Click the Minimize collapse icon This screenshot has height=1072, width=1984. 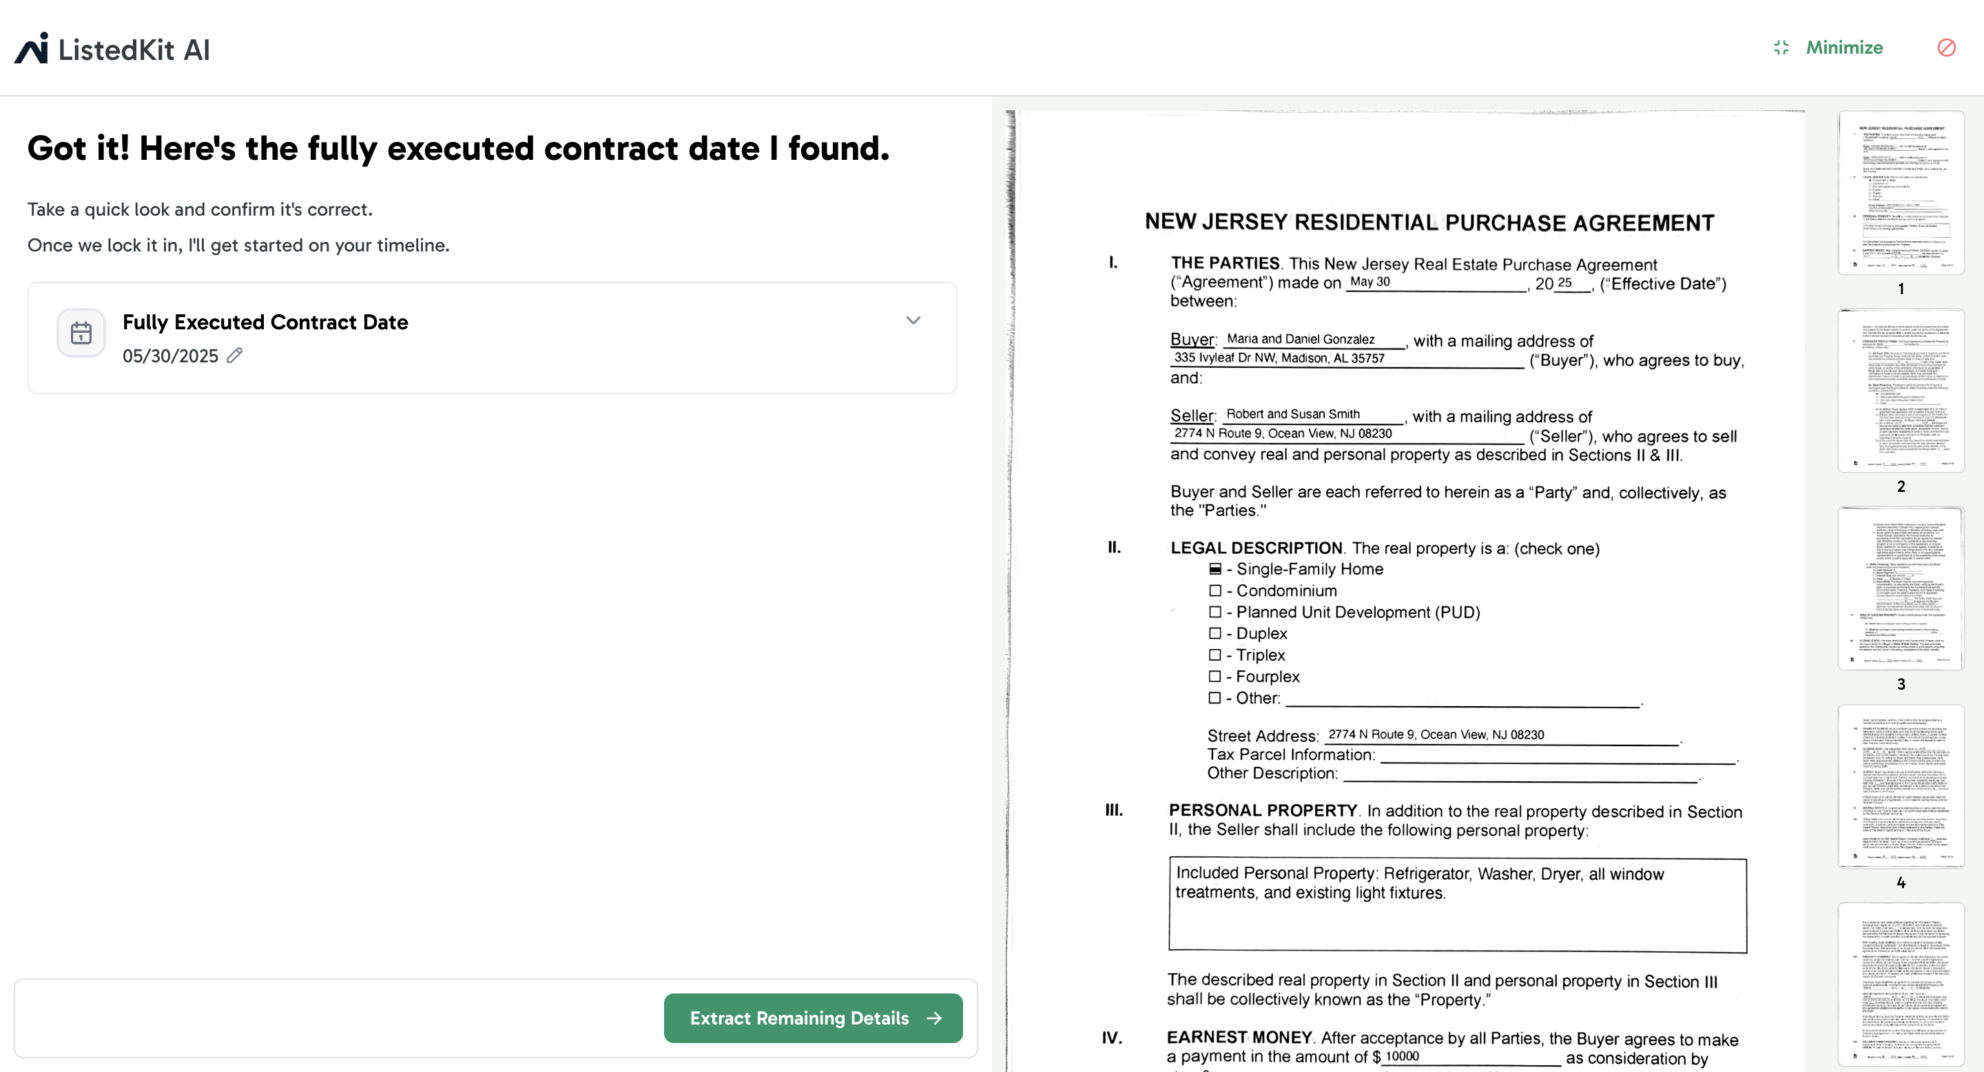tap(1781, 48)
